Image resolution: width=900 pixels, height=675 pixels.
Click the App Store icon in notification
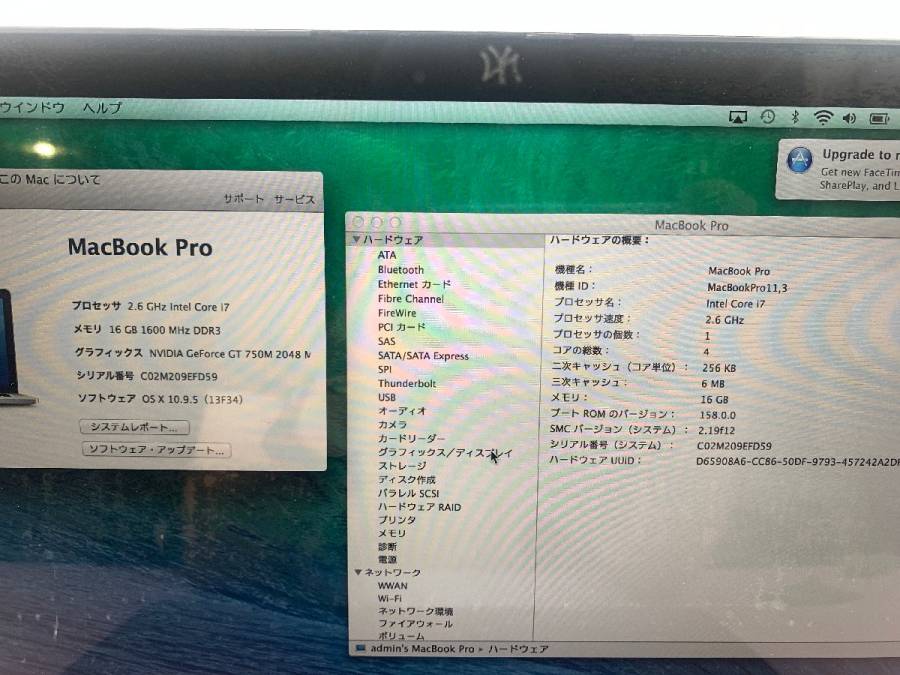[x=799, y=160]
